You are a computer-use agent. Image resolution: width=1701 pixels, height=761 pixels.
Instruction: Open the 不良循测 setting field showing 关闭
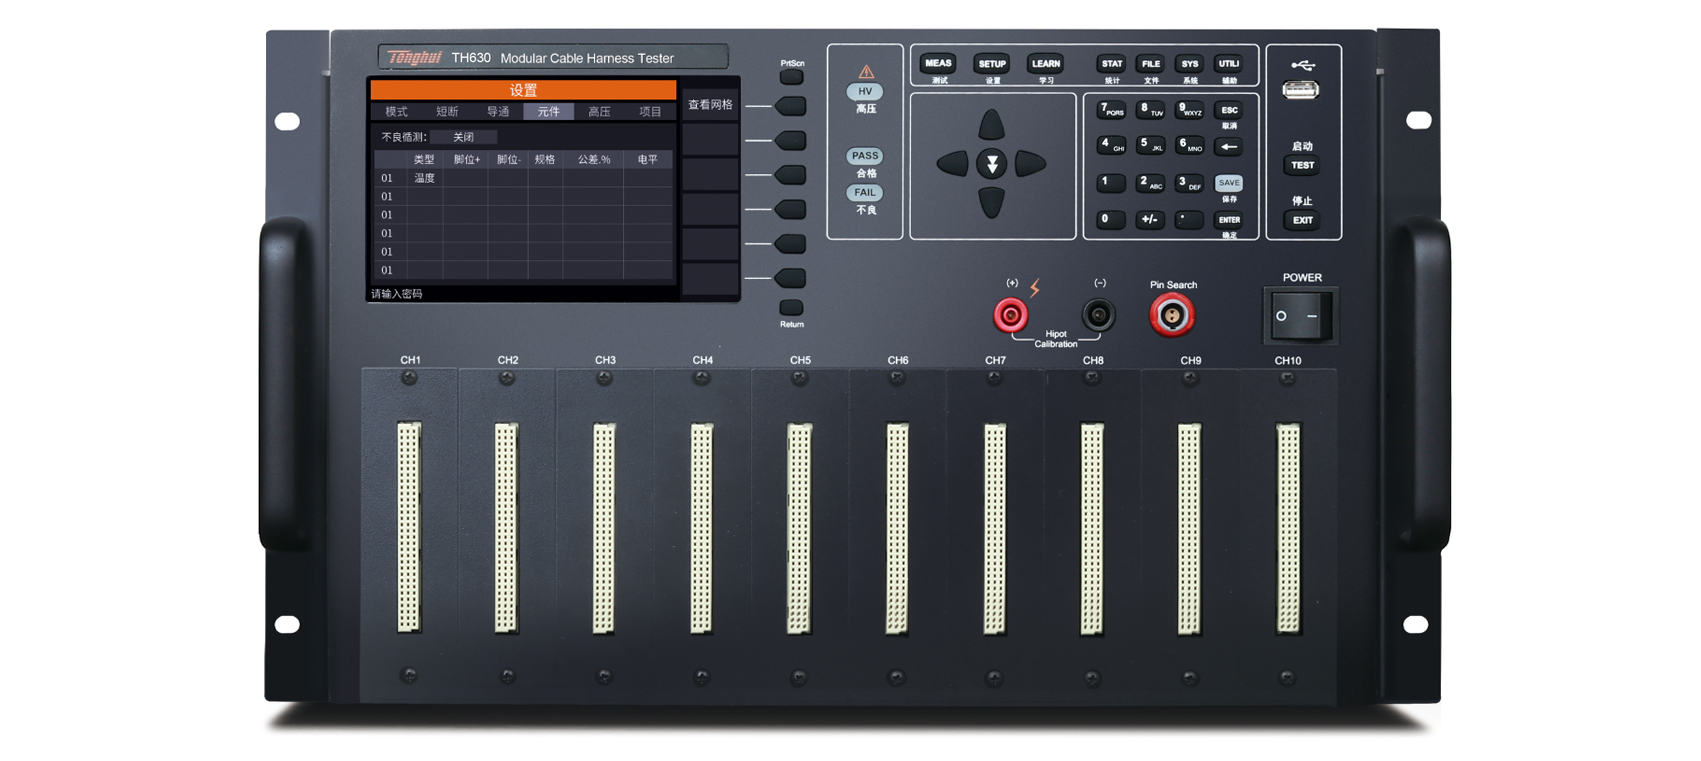(463, 137)
